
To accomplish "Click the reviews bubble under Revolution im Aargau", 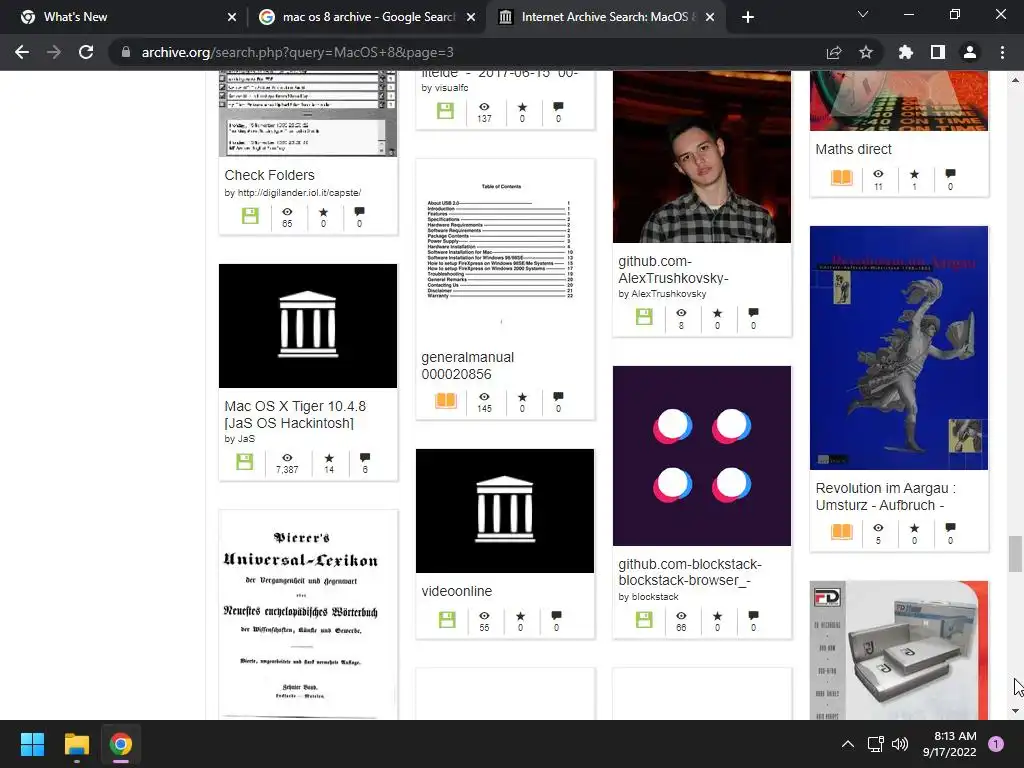I will tap(950, 528).
